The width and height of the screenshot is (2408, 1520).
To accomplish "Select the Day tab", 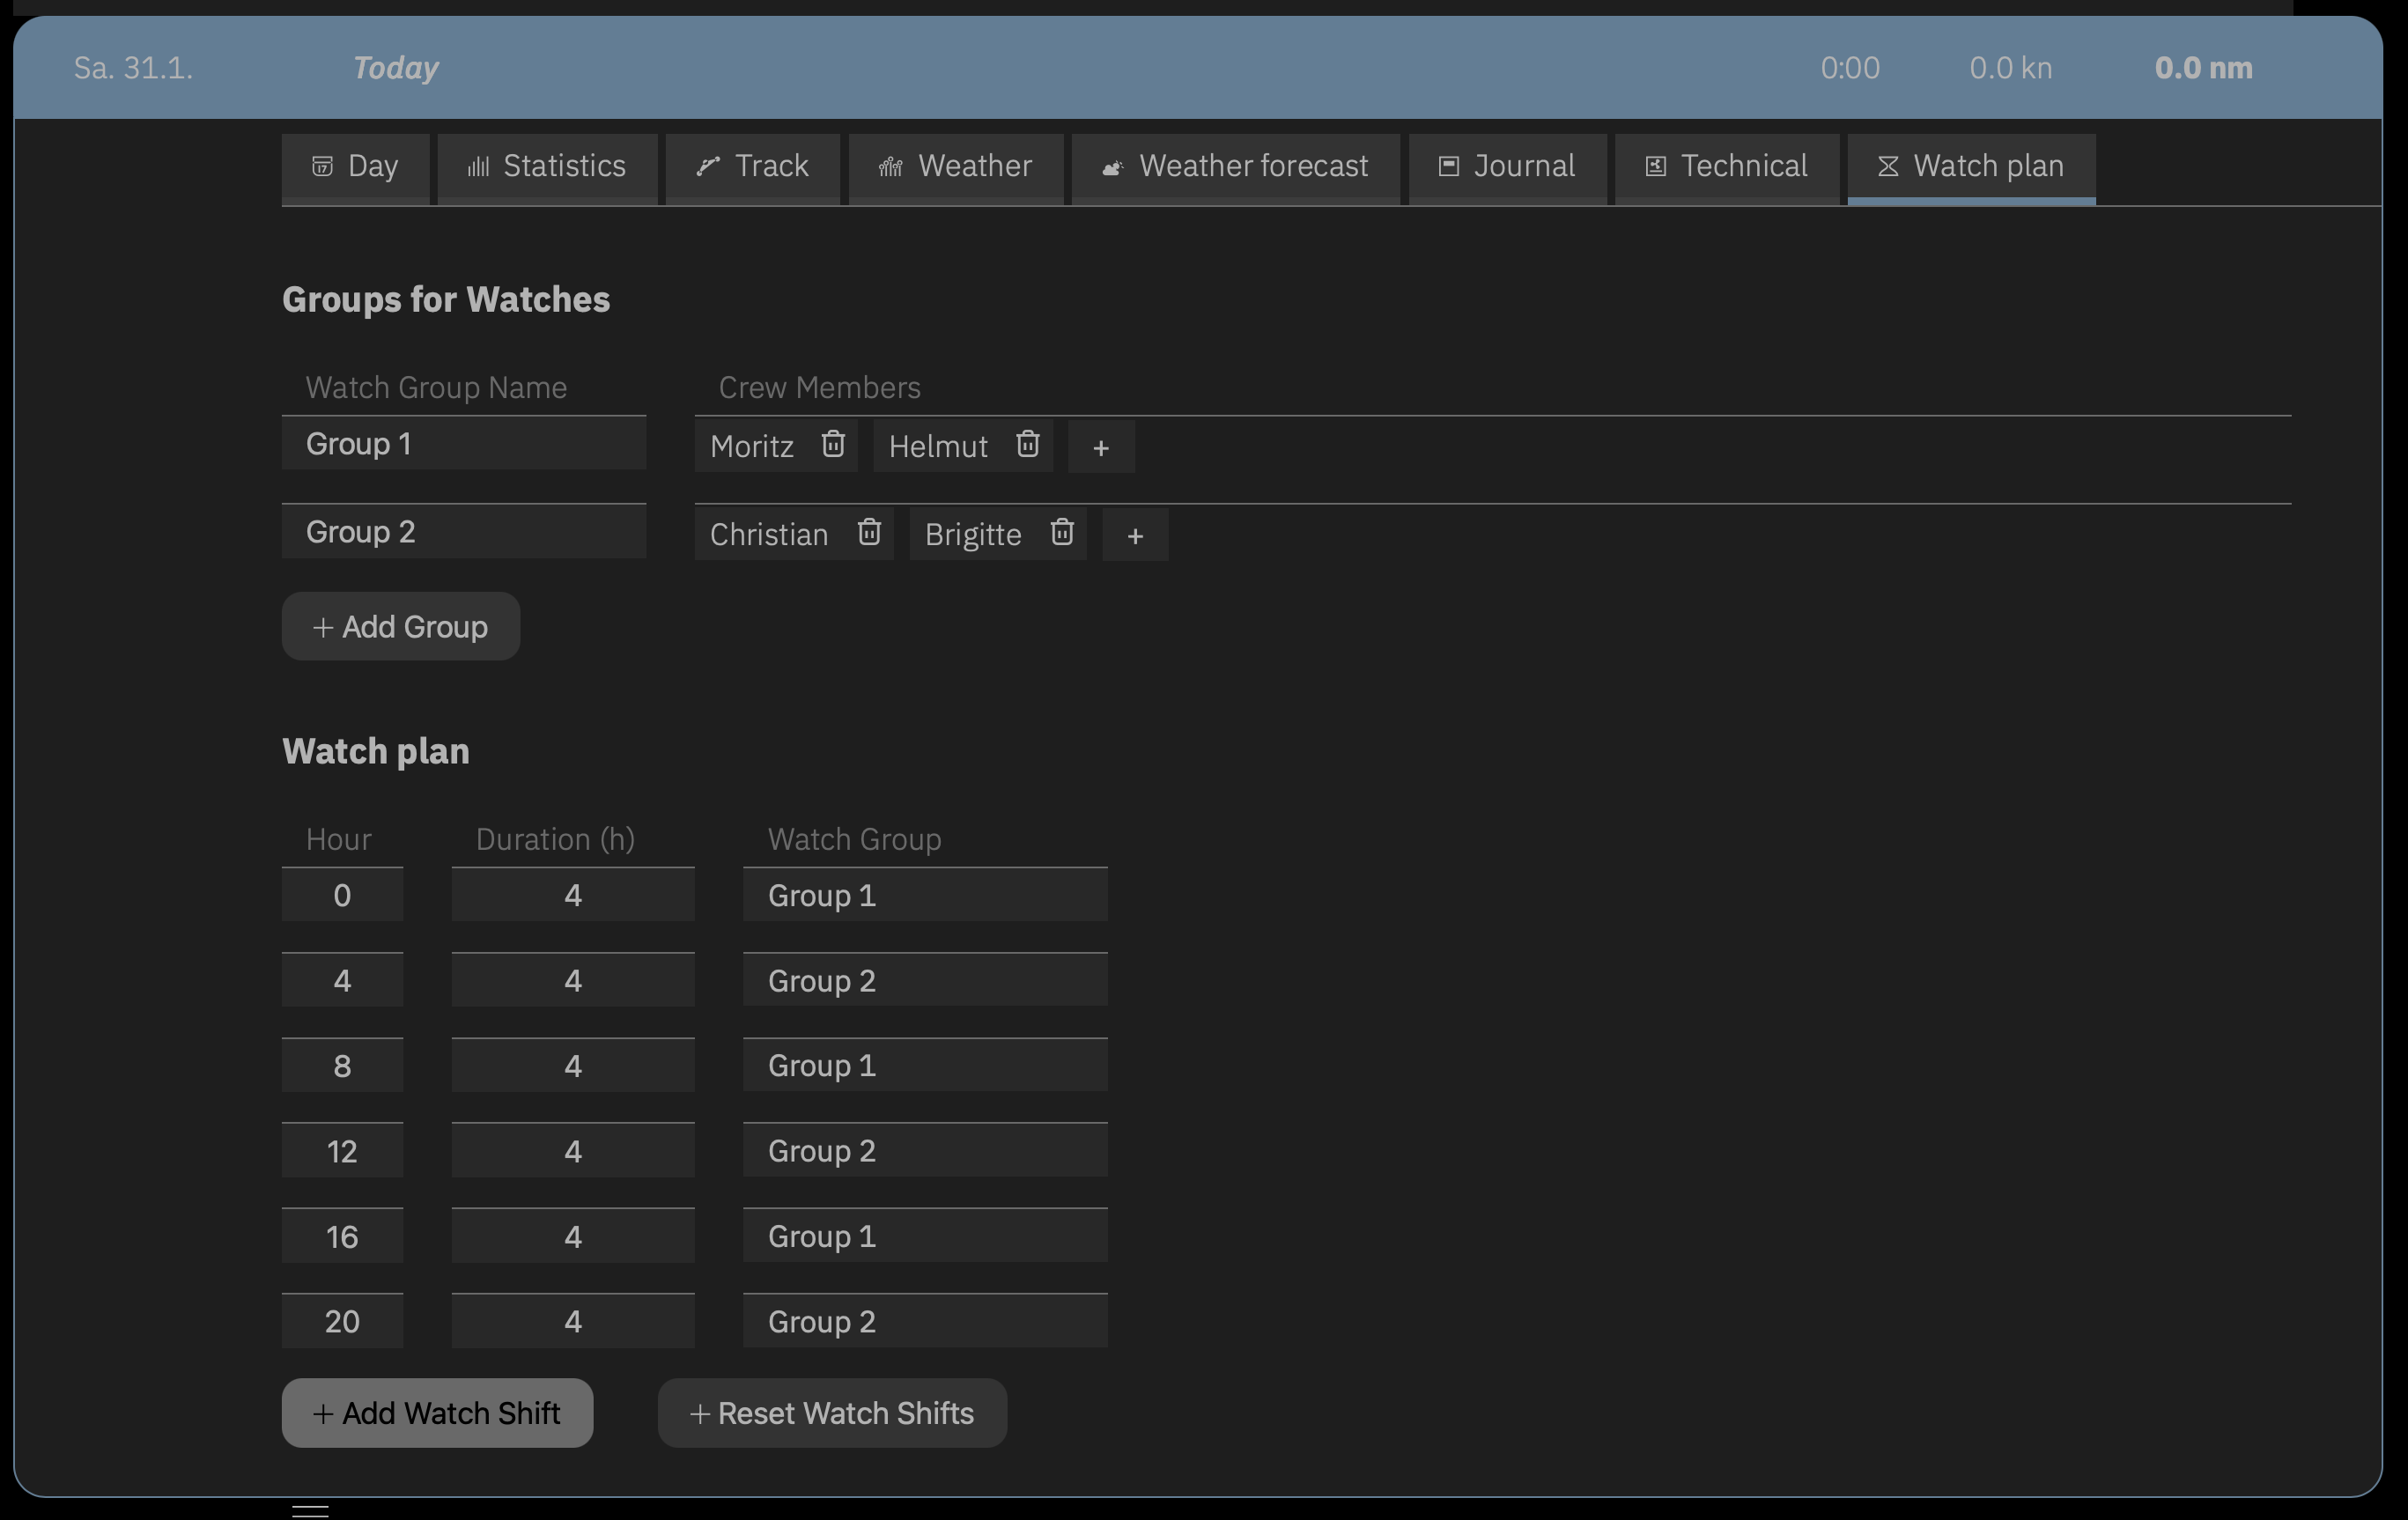I will pos(355,166).
